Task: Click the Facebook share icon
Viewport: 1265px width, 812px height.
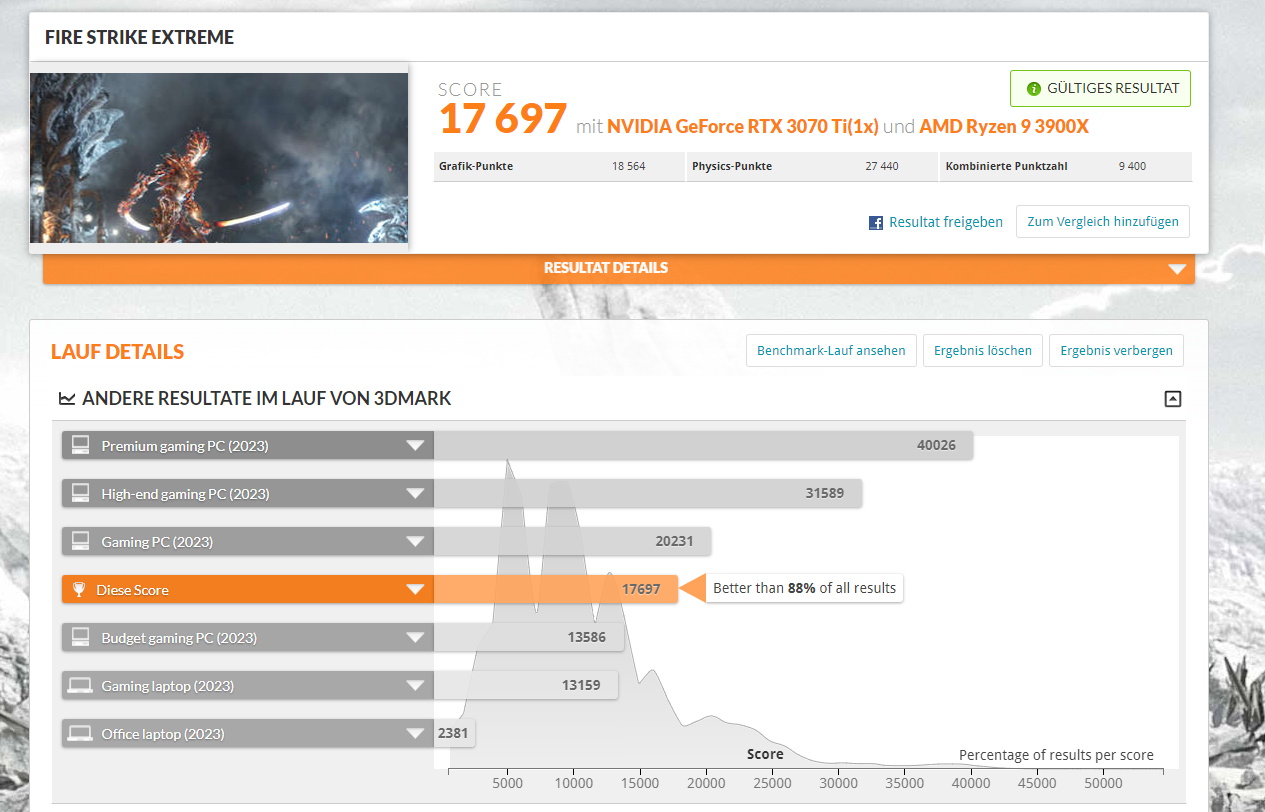Action: coord(875,223)
